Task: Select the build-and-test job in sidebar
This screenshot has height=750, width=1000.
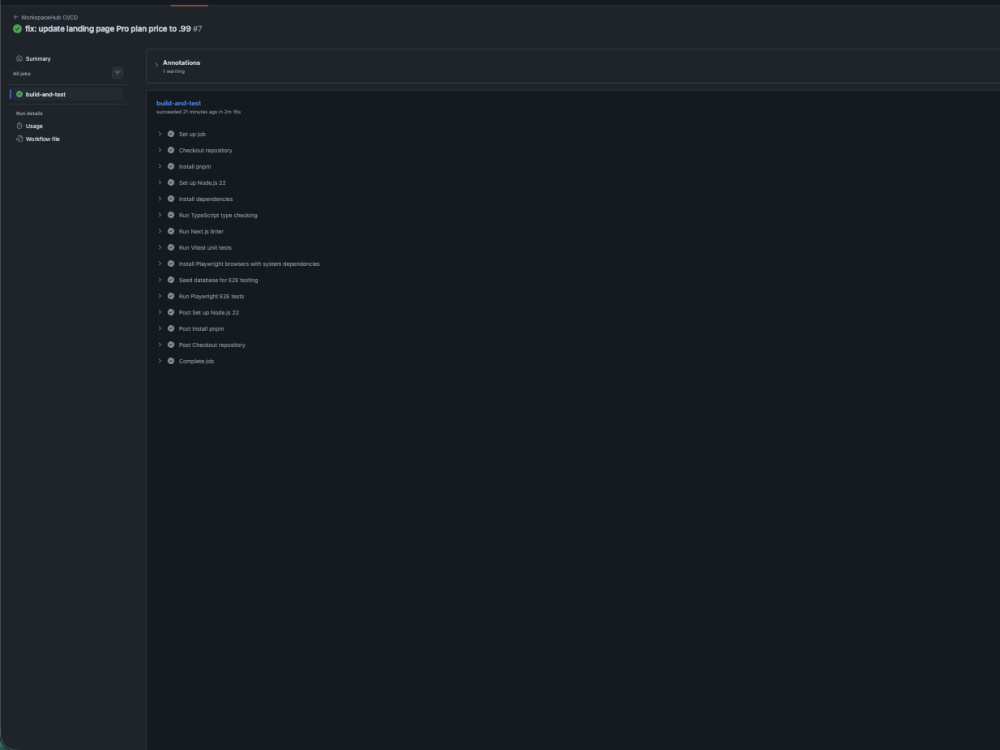Action: [x=67, y=94]
